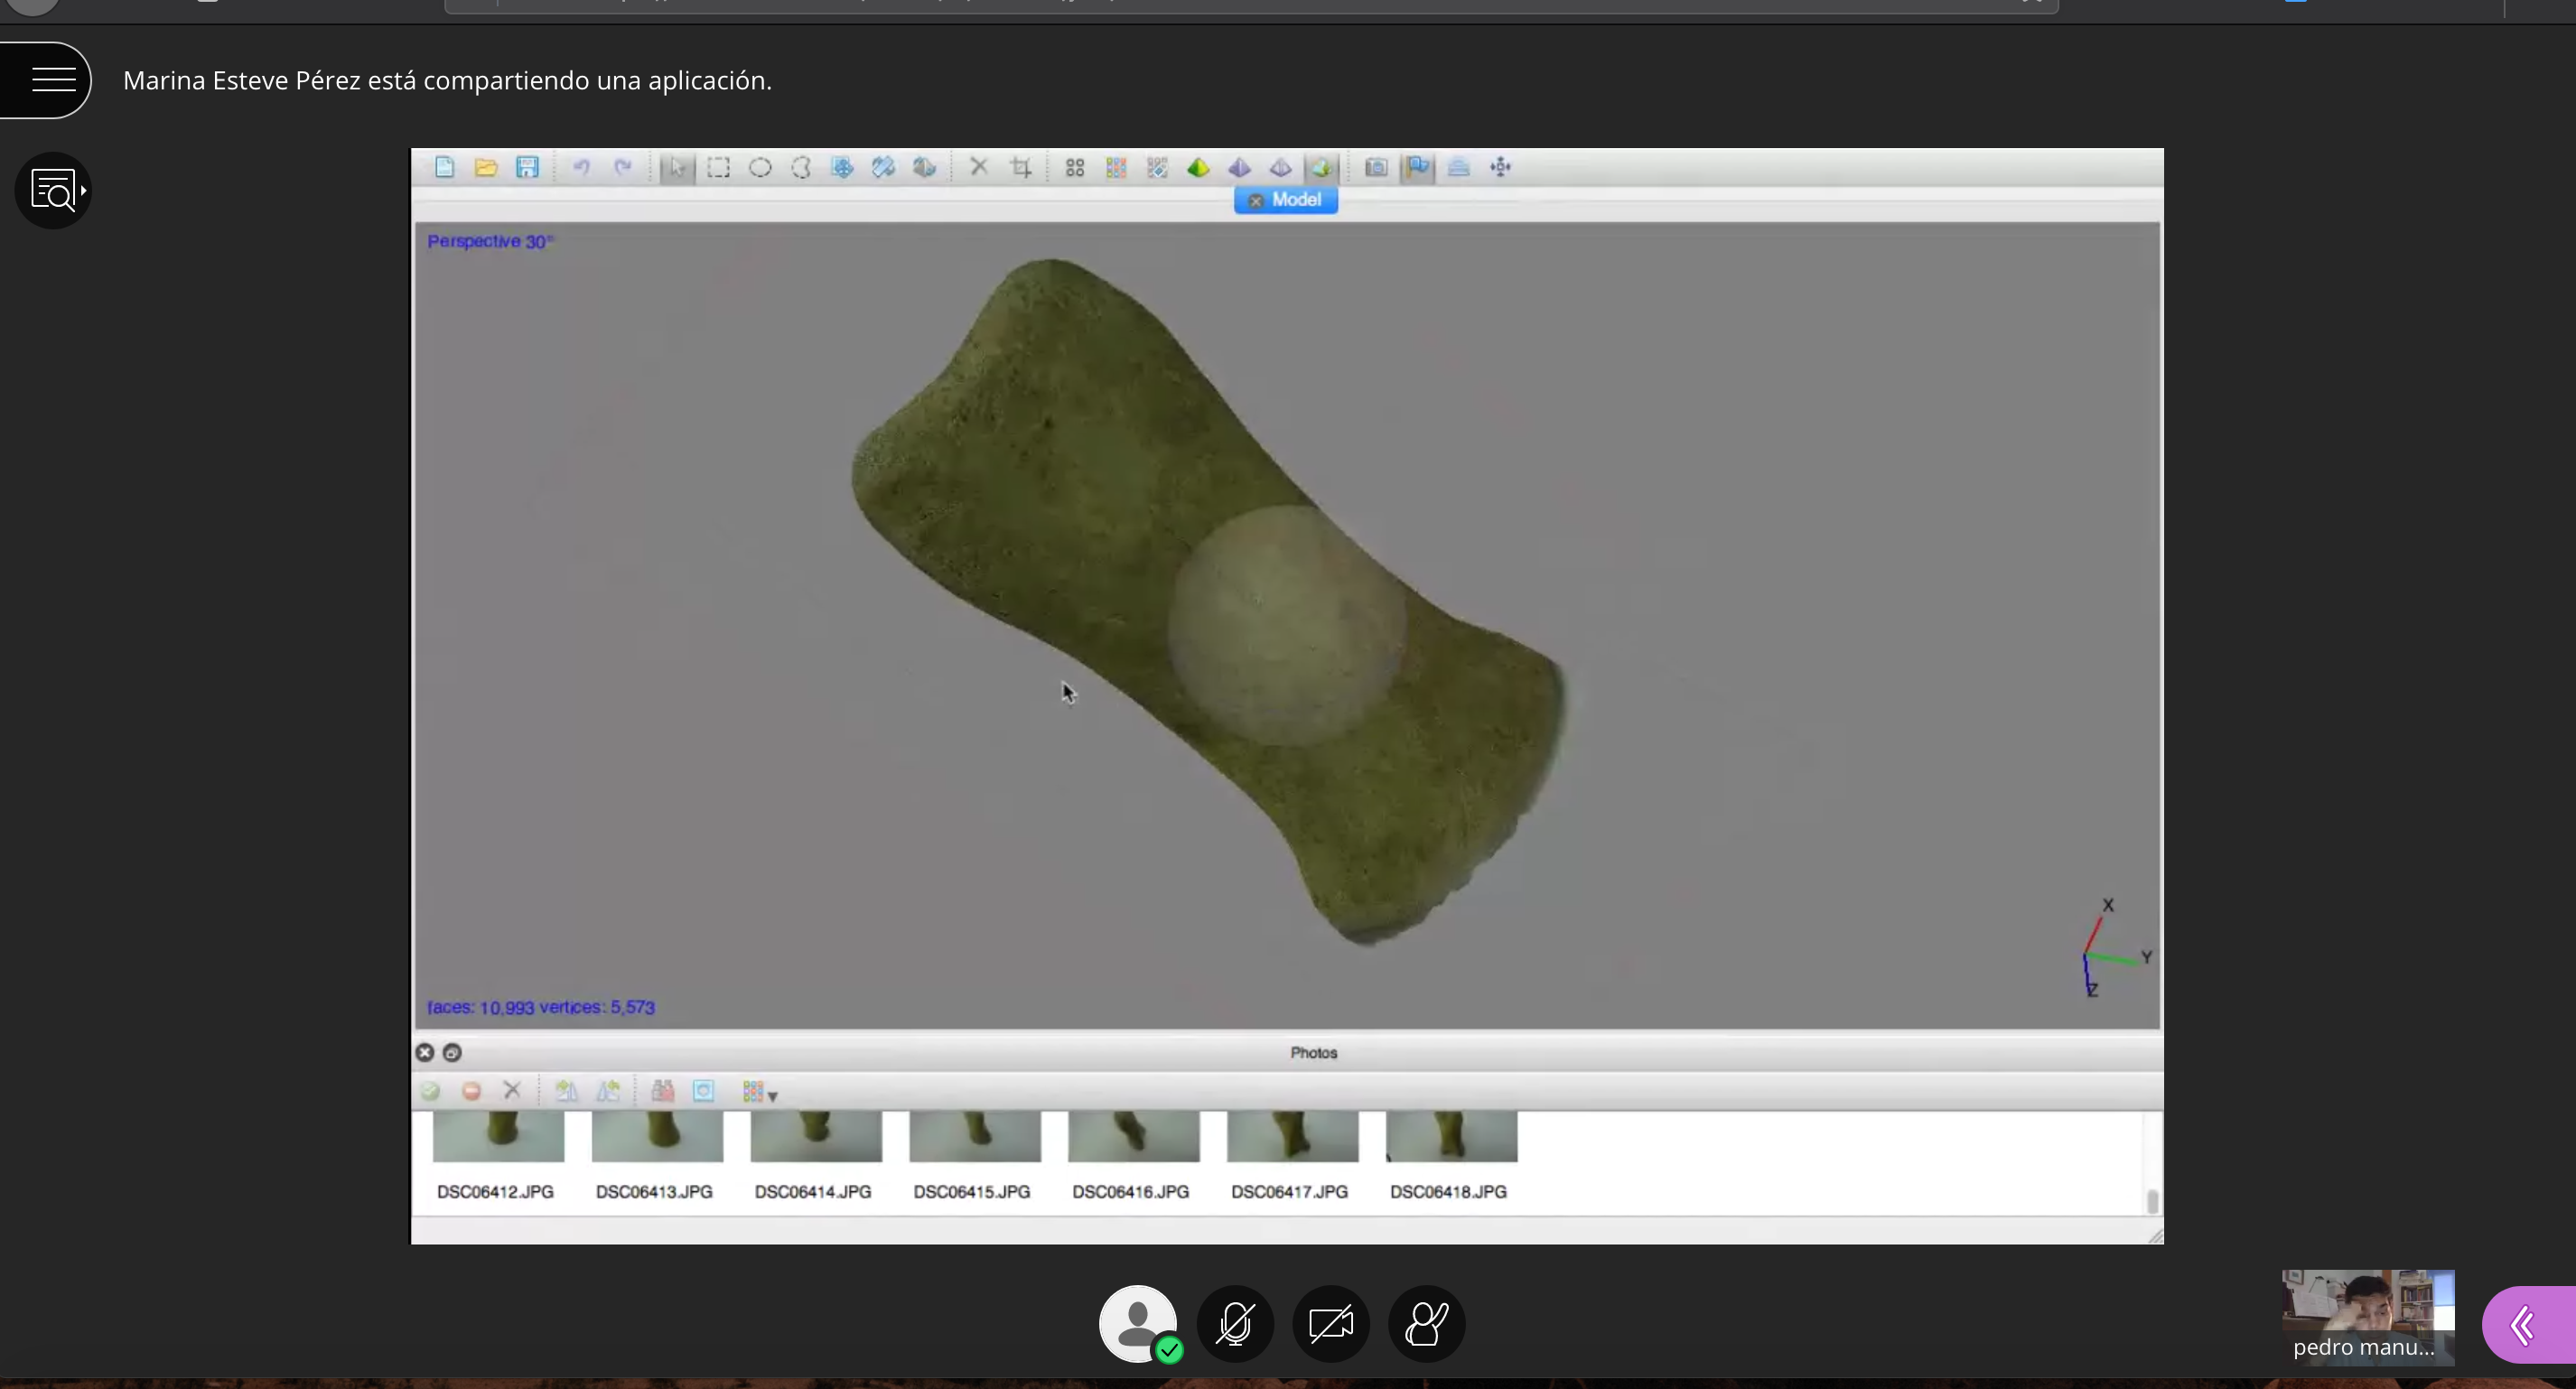Toggle the show markers flag icon

click(1417, 168)
